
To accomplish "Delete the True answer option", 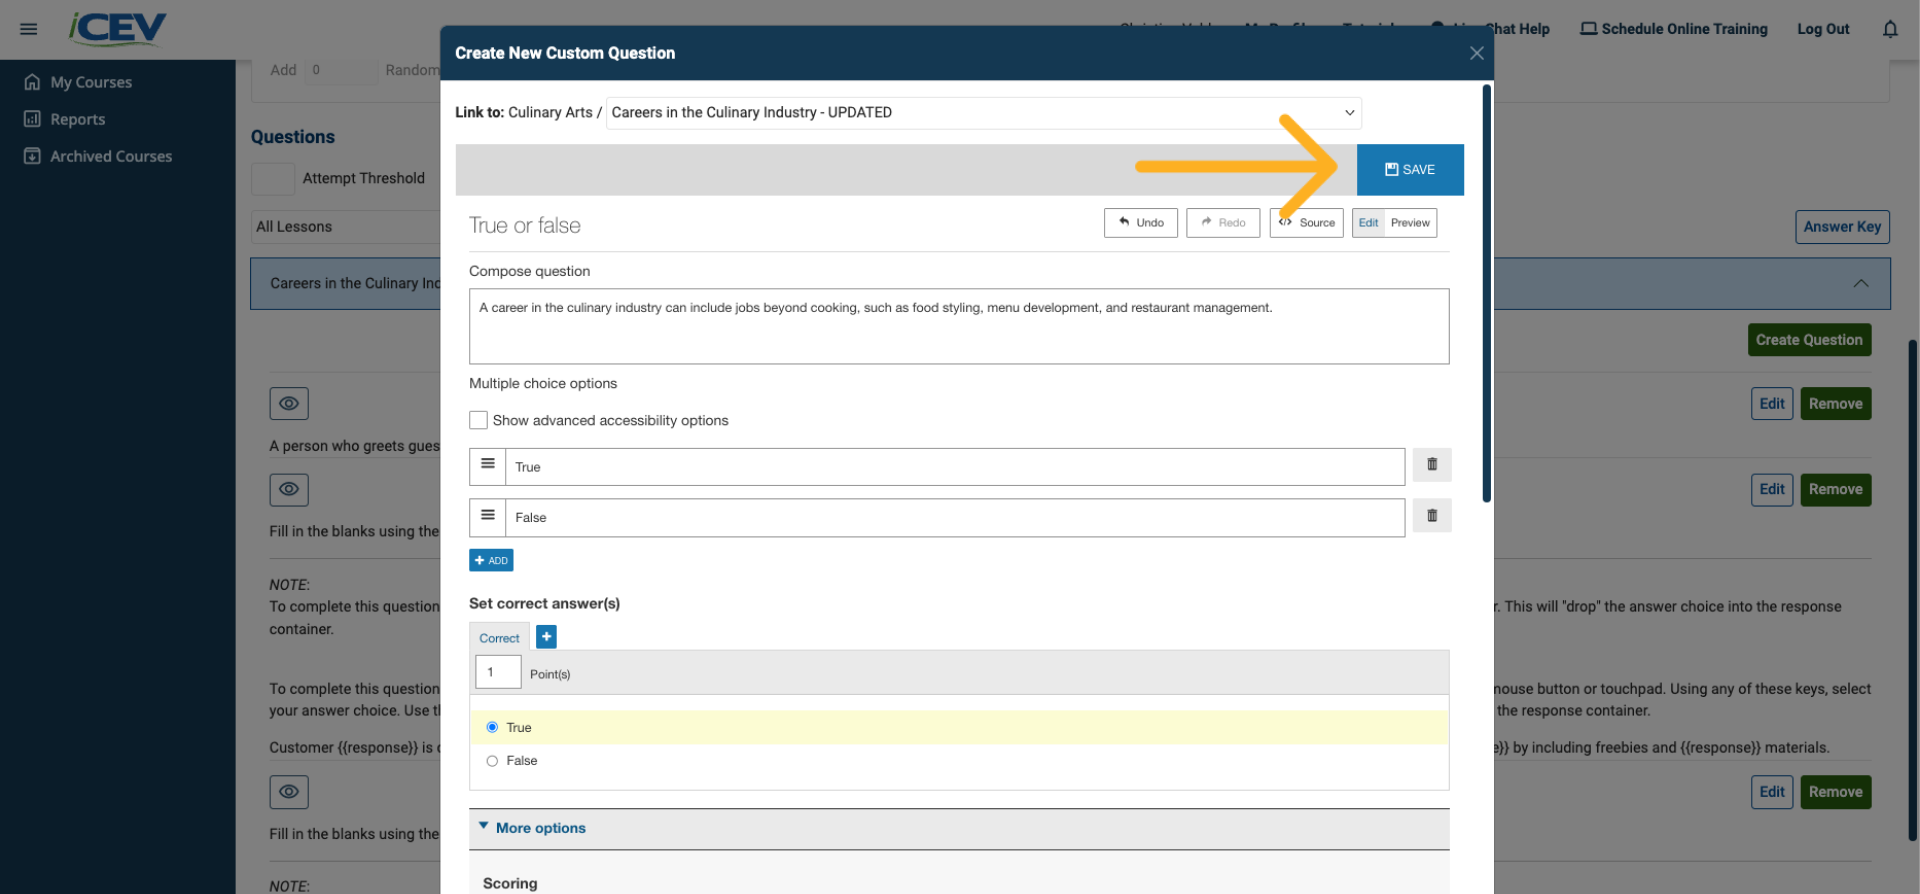I will pos(1431,465).
